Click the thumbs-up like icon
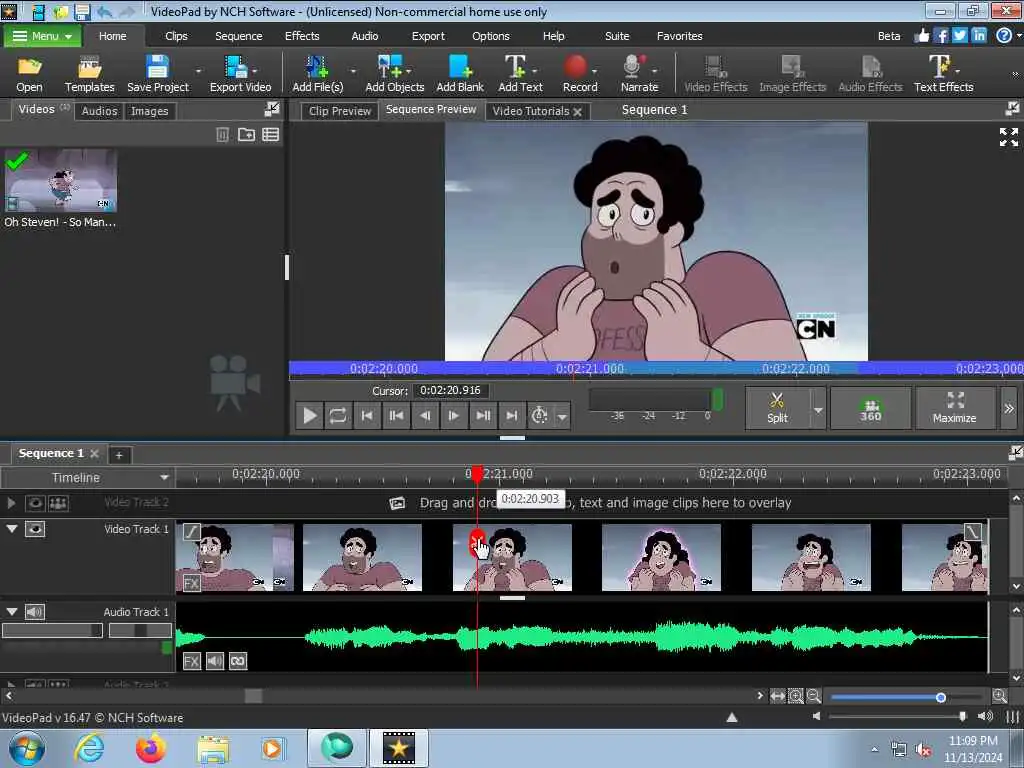This screenshot has width=1024, height=768. pos(921,35)
